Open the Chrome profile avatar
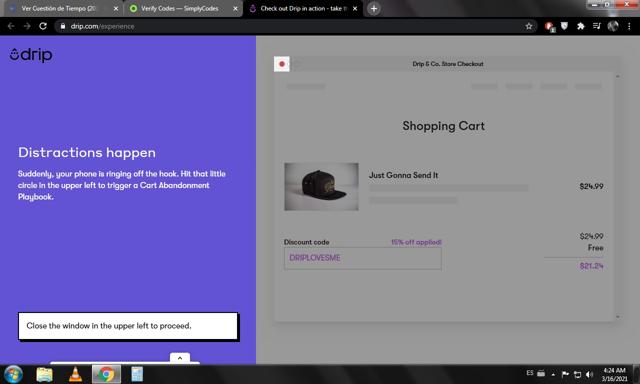The height and width of the screenshot is (384, 640). point(613,26)
